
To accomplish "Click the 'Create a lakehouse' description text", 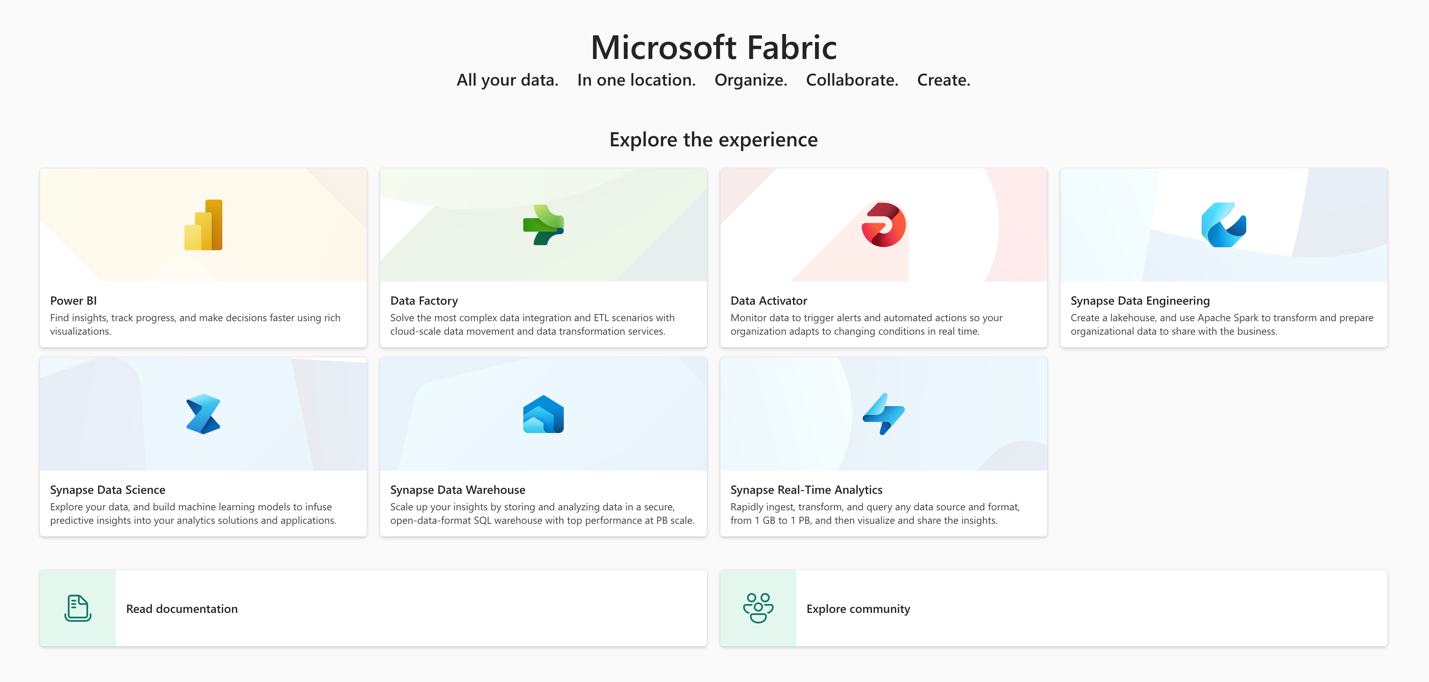I will (1222, 324).
